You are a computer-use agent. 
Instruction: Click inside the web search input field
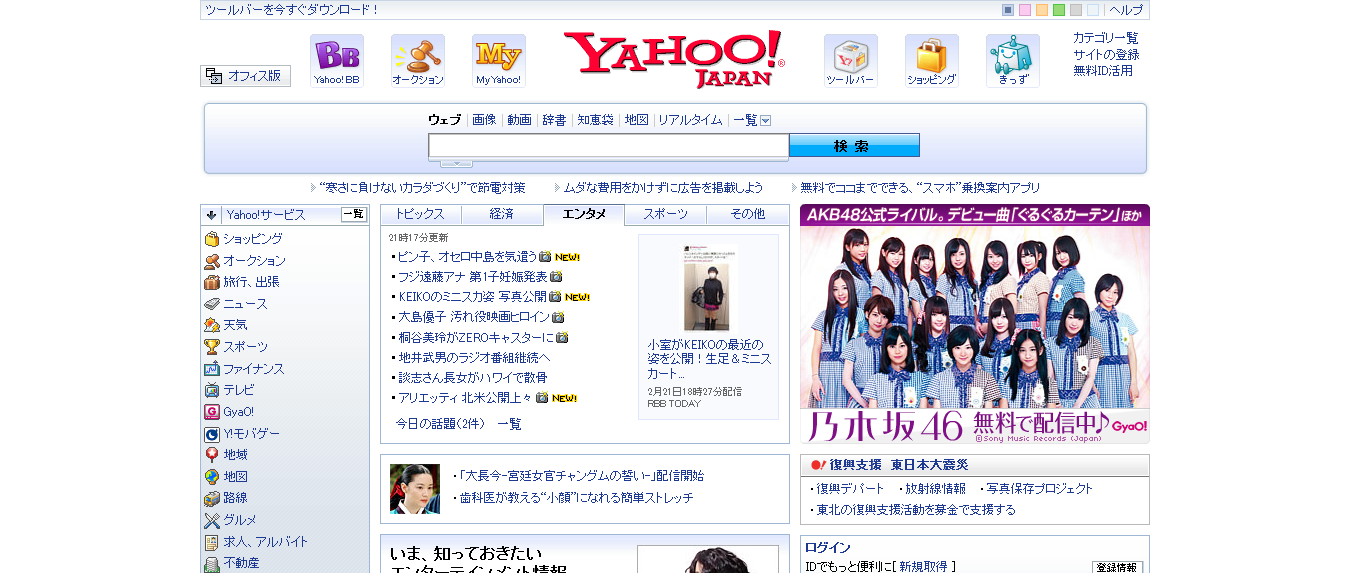pyautogui.click(x=609, y=146)
